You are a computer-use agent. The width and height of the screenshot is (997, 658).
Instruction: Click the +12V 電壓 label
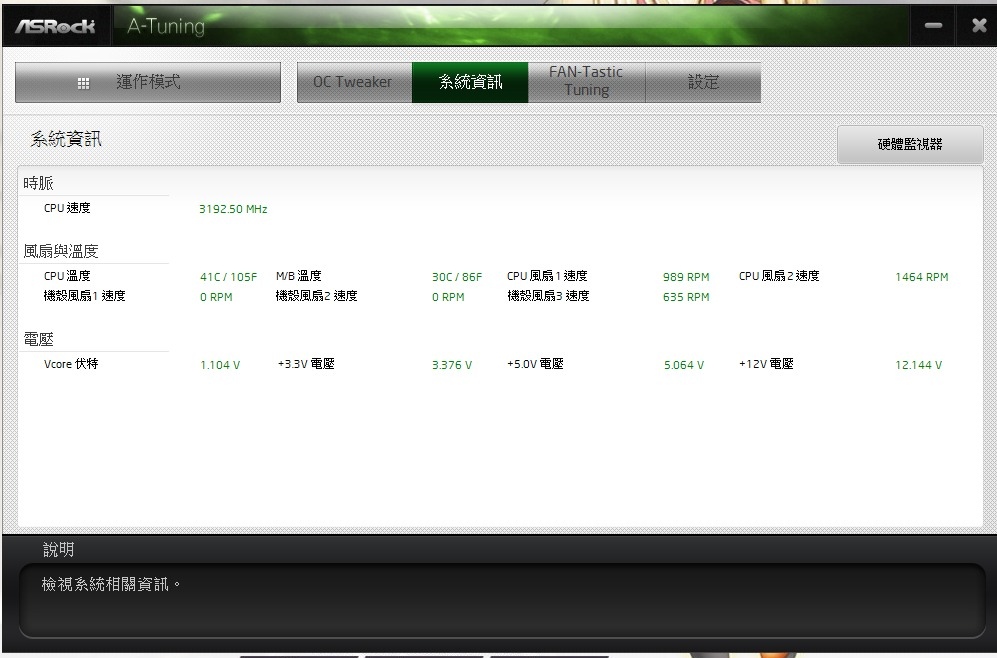[x=766, y=364]
